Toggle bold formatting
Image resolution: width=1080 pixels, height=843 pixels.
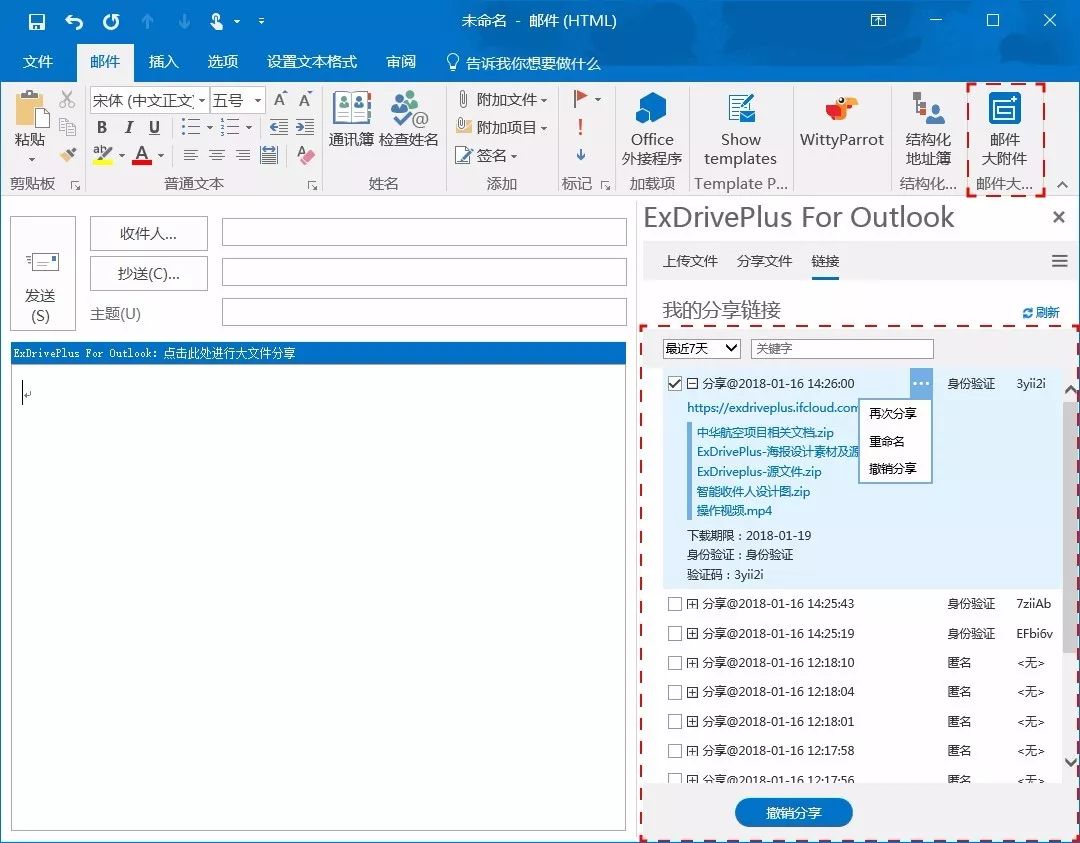102,127
